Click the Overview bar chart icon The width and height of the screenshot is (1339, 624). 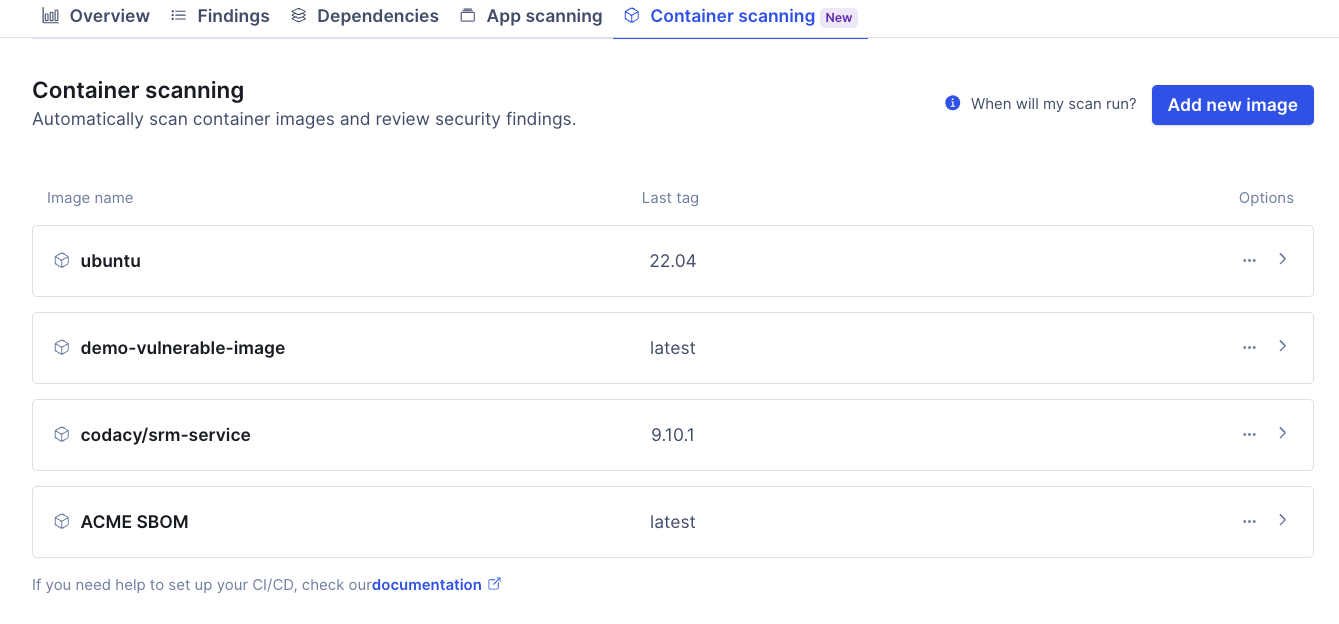pos(50,15)
